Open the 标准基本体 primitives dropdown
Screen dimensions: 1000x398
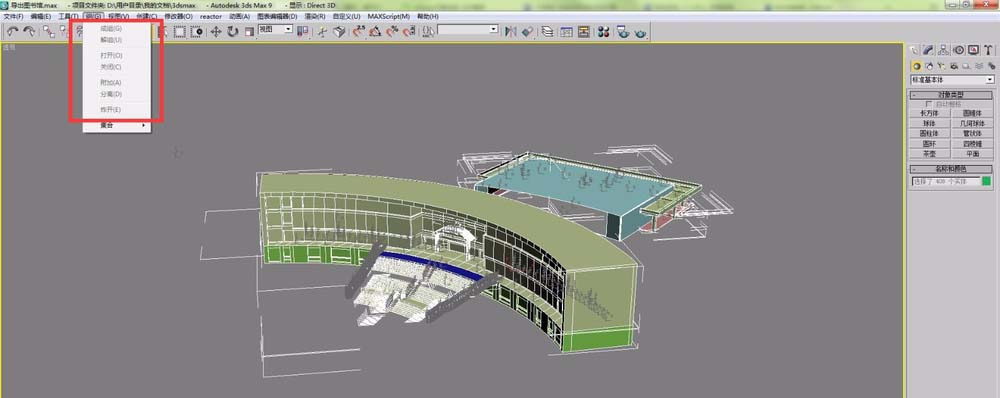pyautogui.click(x=952, y=80)
